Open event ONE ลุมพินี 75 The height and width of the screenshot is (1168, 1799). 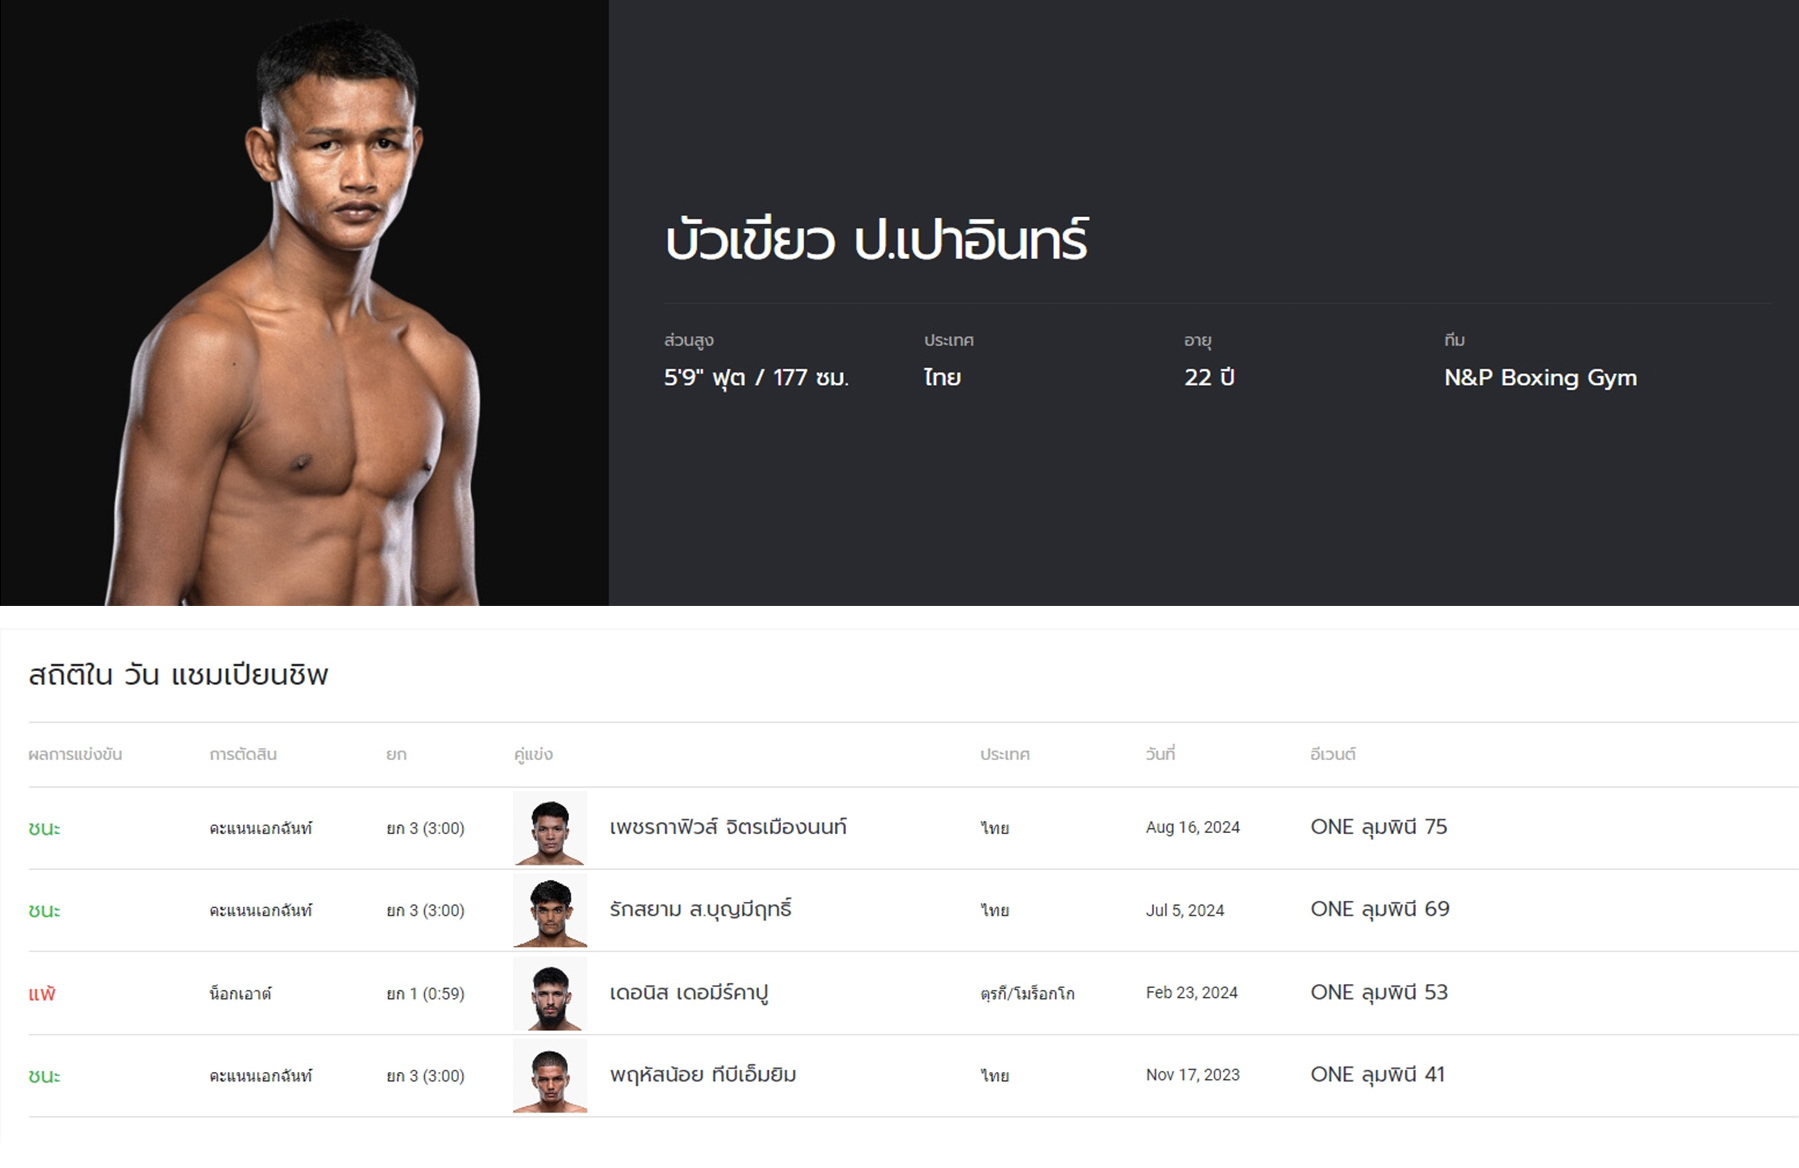[x=1379, y=827]
